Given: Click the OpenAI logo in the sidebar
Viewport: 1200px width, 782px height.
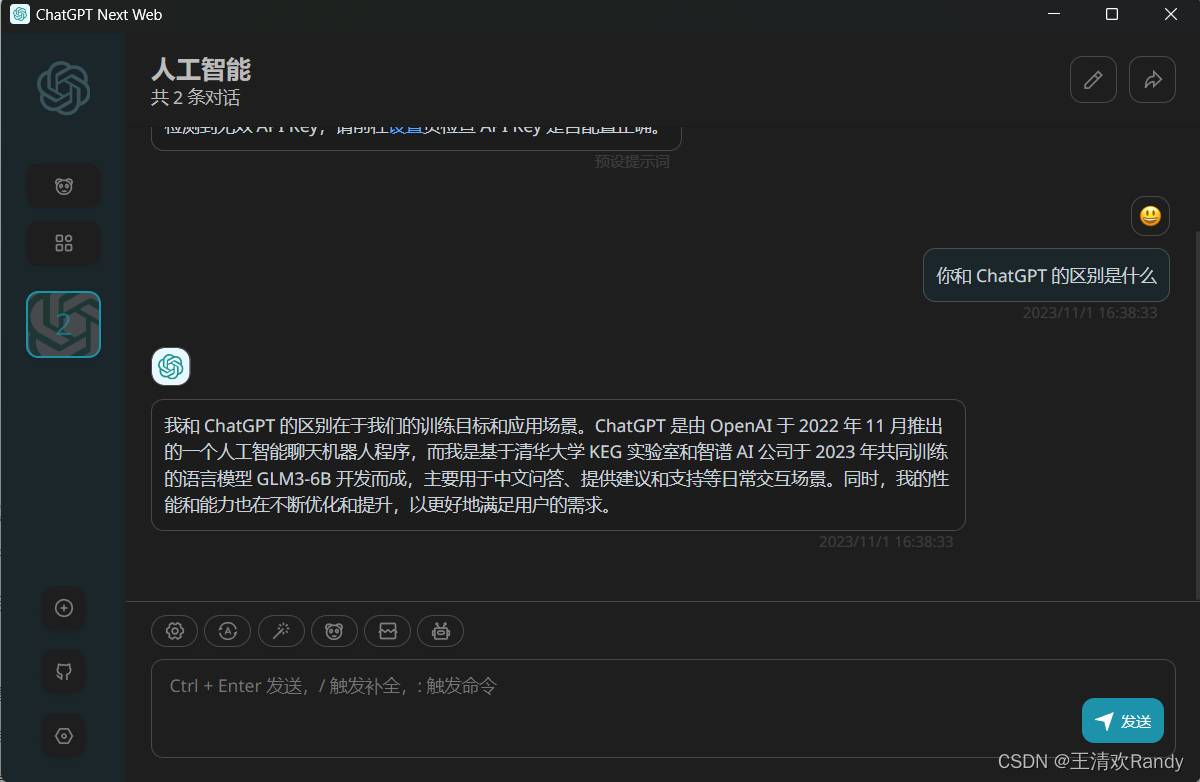Looking at the screenshot, I should (64, 88).
